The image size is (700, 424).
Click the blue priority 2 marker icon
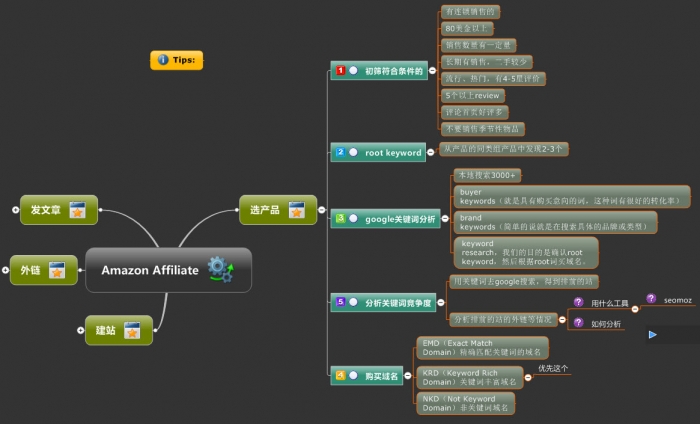[341, 152]
